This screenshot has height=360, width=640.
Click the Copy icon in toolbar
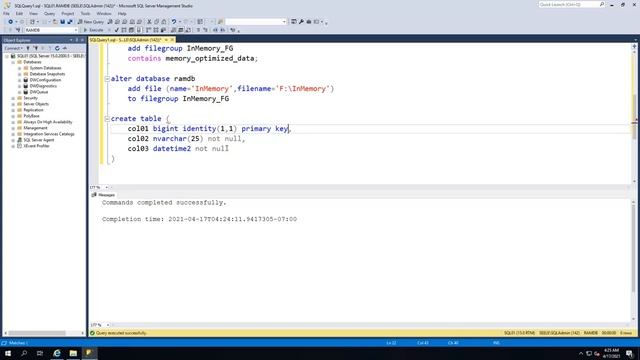click(156, 22)
